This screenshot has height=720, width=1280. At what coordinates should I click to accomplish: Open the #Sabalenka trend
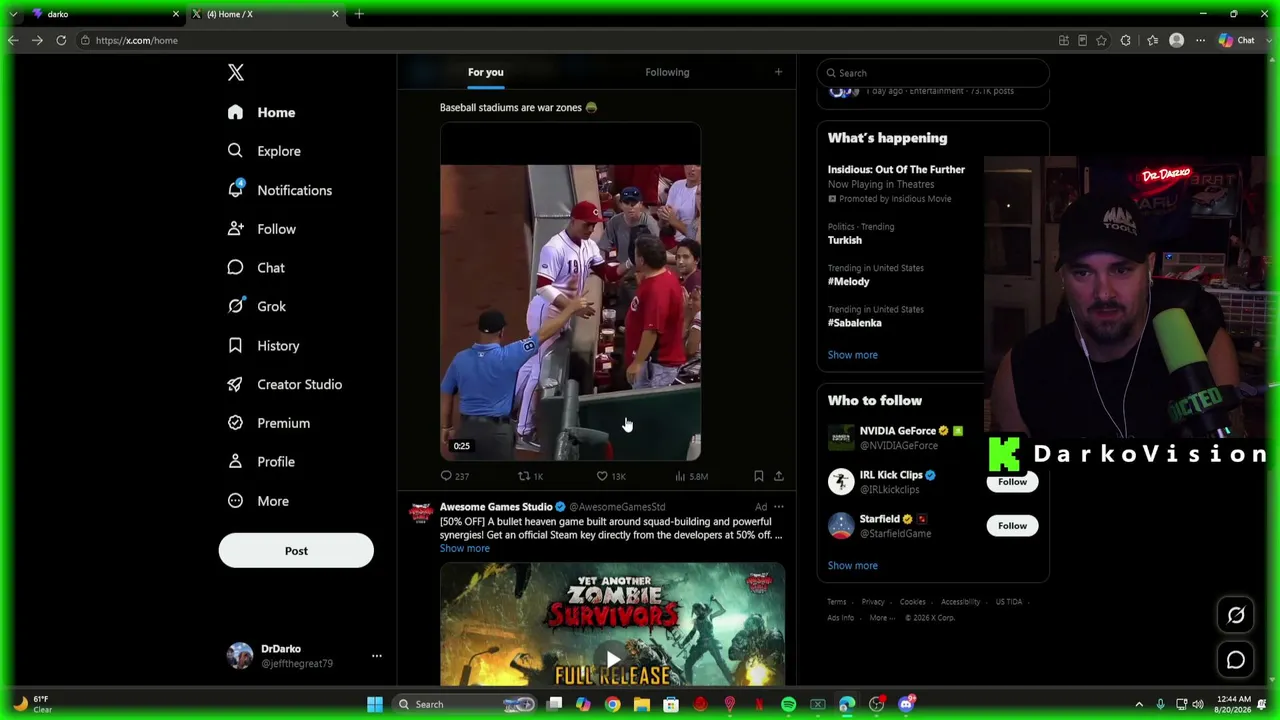click(855, 323)
